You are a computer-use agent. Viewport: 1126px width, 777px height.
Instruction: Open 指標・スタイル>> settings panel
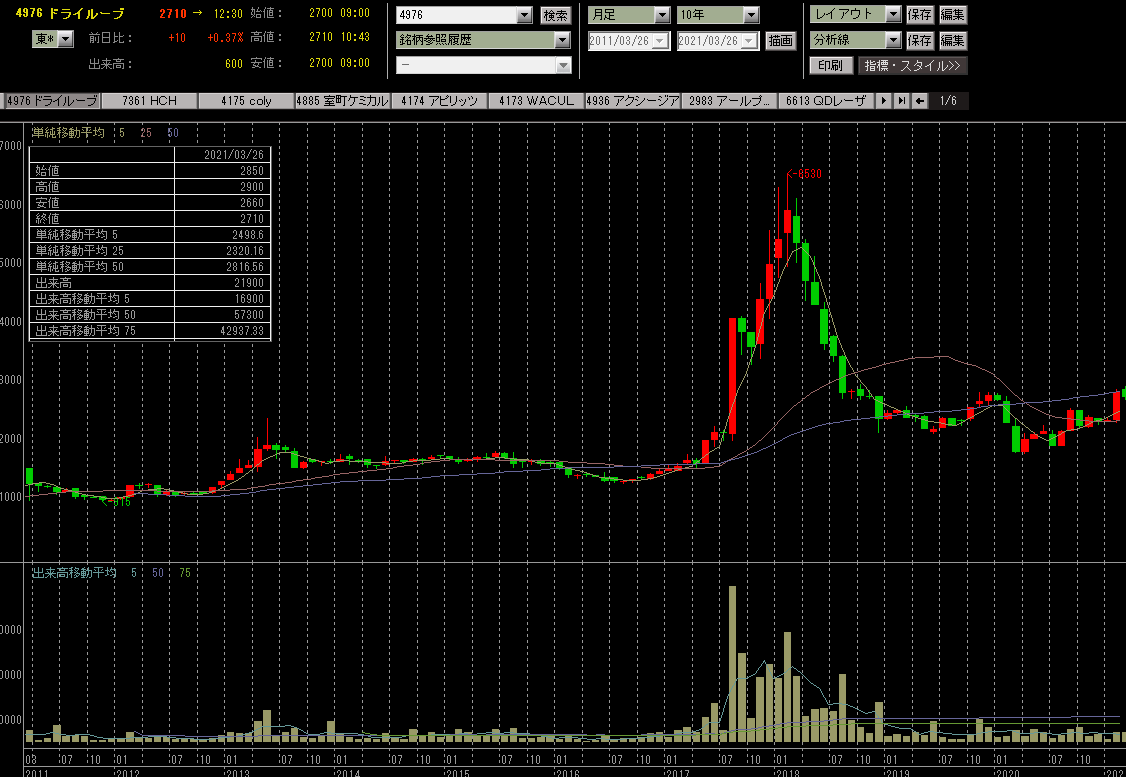point(912,66)
